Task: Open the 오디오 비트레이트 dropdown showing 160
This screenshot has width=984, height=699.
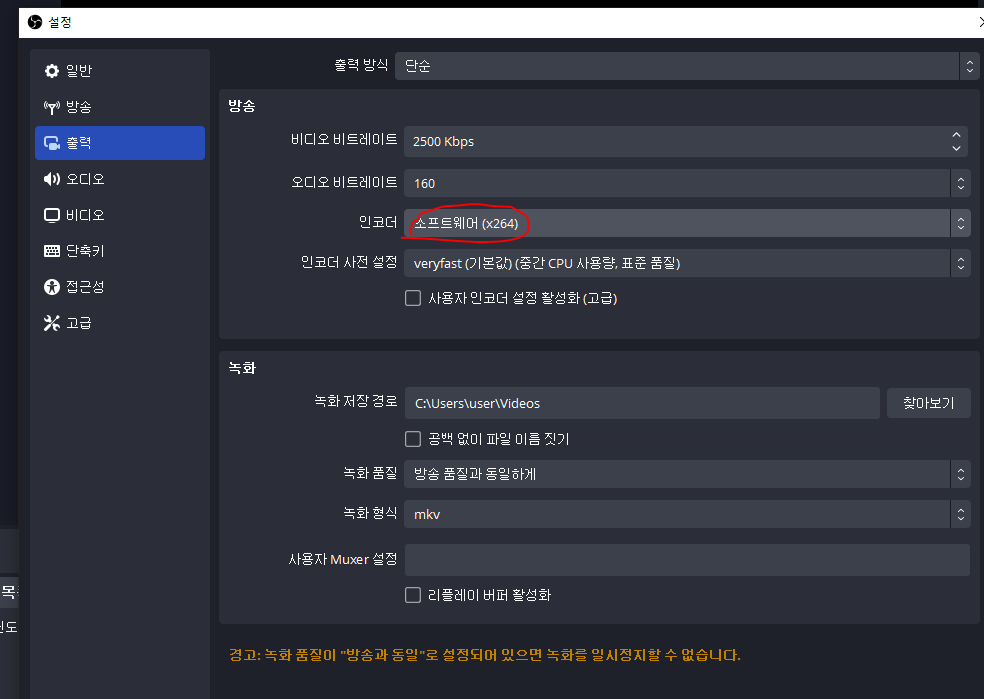Action: 687,183
